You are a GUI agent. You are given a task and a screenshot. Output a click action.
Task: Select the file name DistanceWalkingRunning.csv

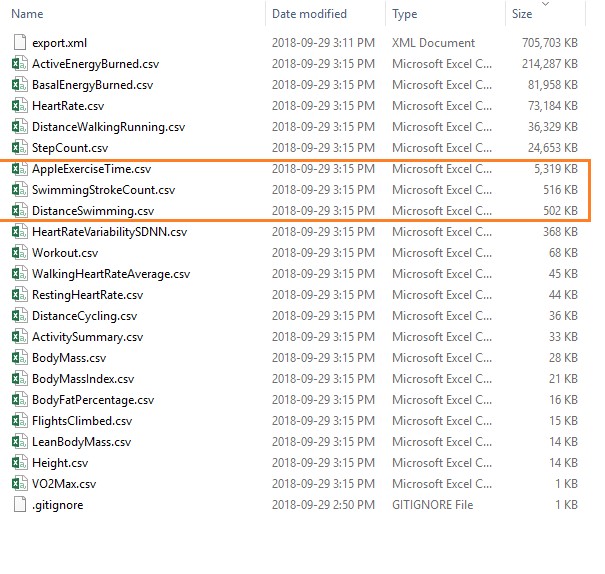click(108, 127)
